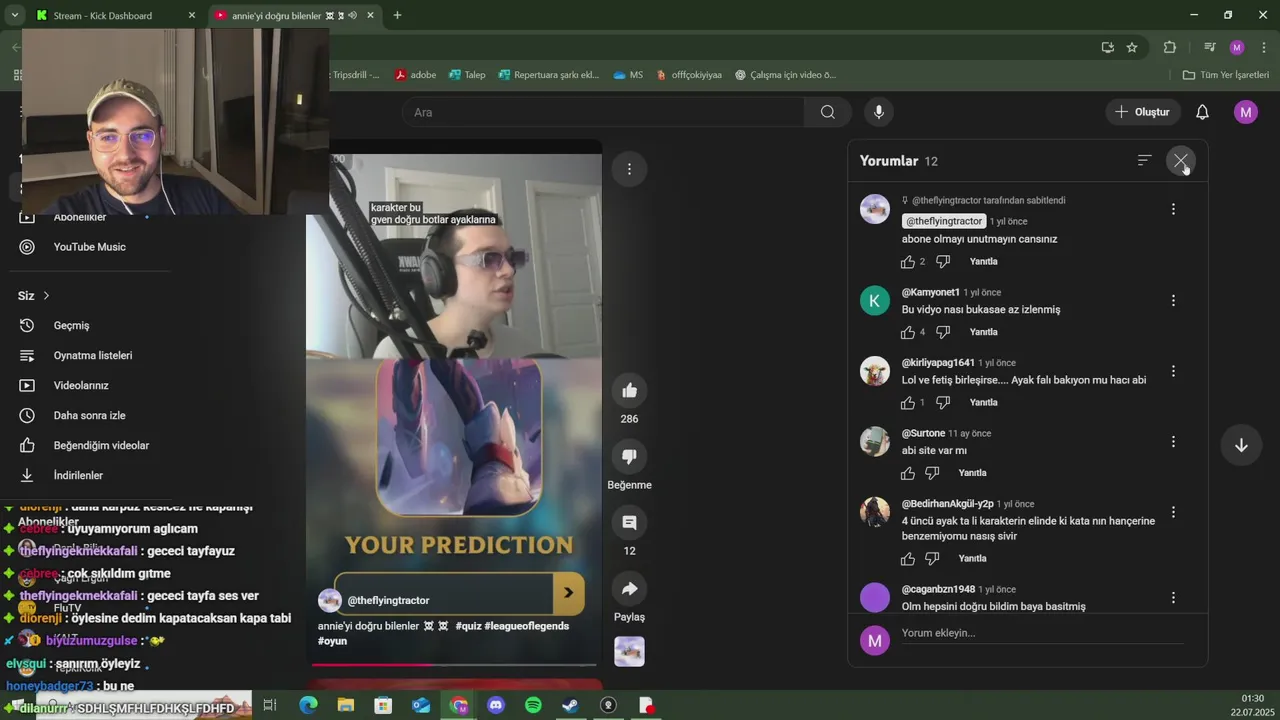Image resolution: width=1280 pixels, height=720 pixels.
Task: Go to next Short with down arrow
Action: [x=1241, y=445]
